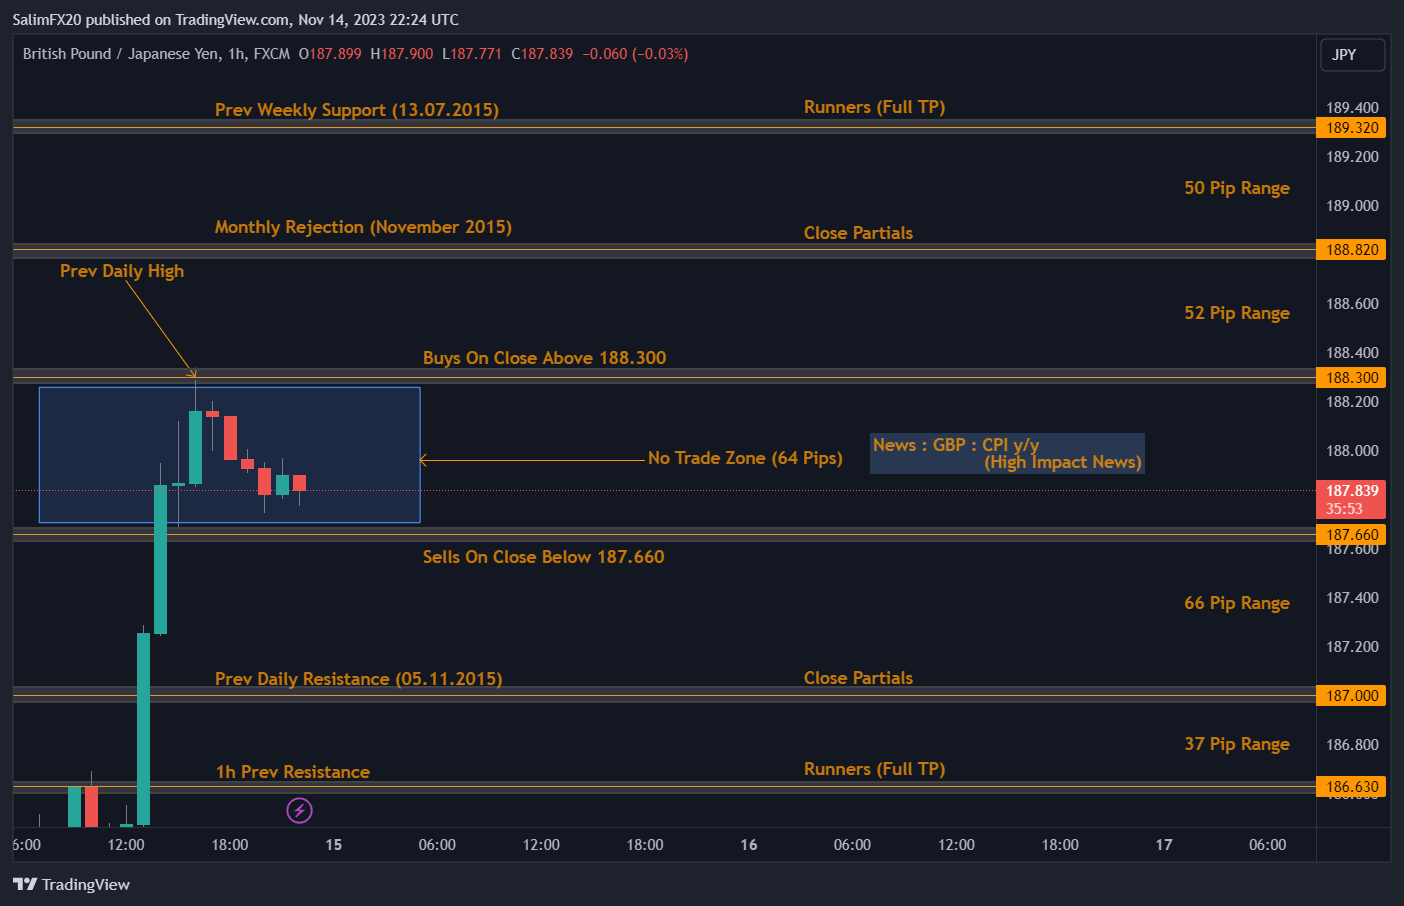Click the close value C187.839
The height and width of the screenshot is (906, 1404).
542,54
